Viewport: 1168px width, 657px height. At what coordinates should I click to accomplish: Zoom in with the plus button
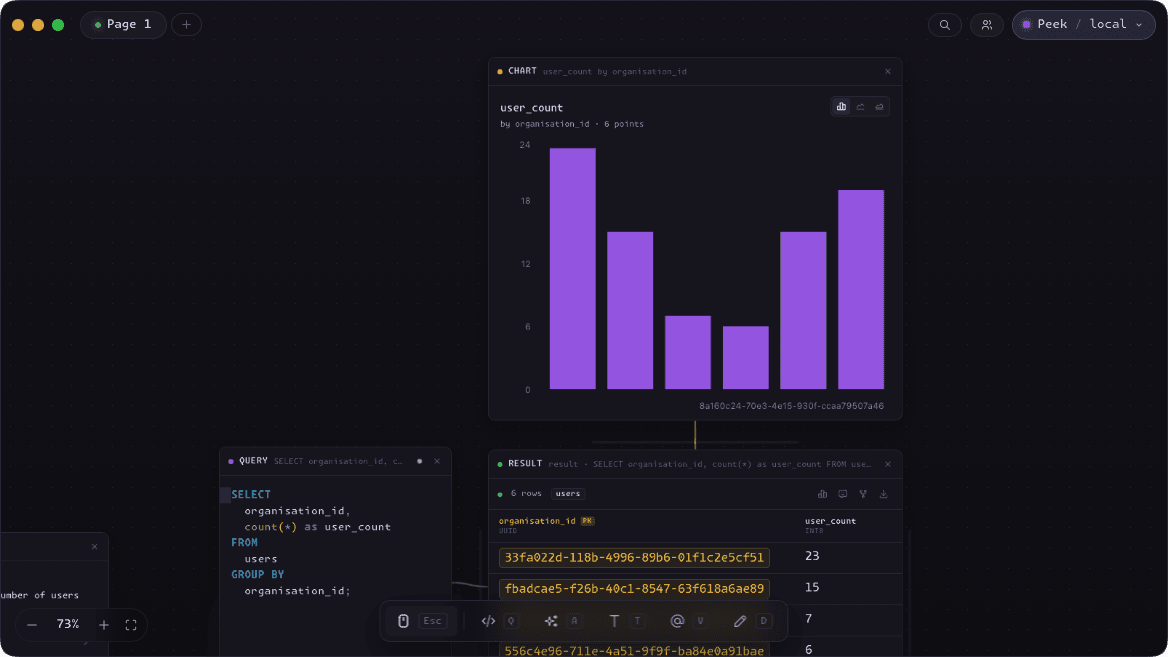(104, 625)
